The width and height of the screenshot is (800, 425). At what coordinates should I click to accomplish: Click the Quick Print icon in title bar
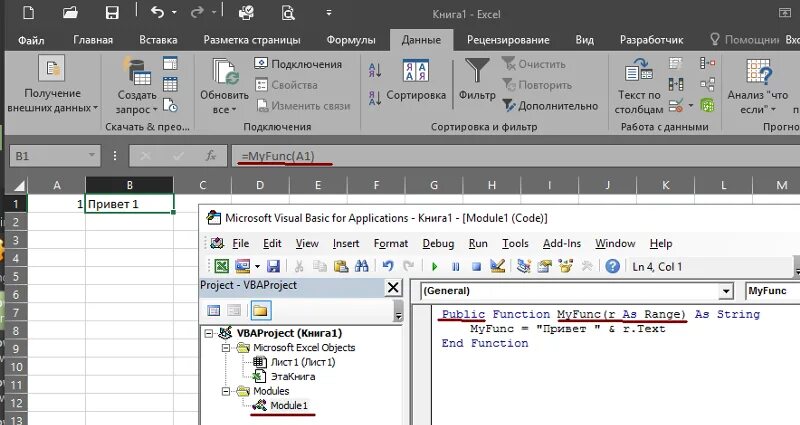pyautogui.click(x=246, y=13)
